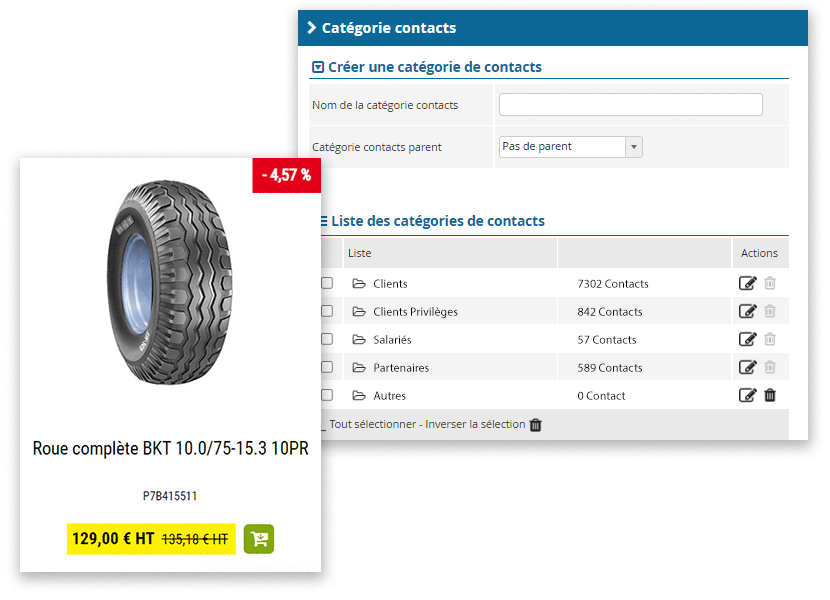Click the 57 Contacts count

pyautogui.click(x=607, y=340)
